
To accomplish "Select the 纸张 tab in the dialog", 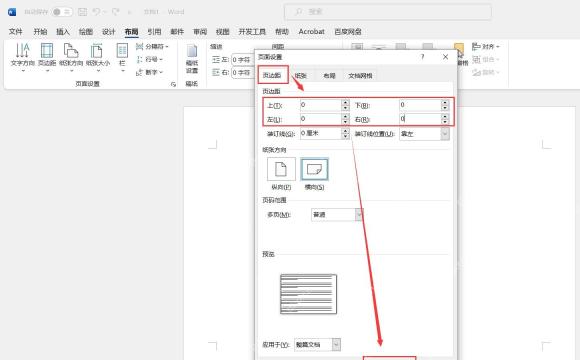I will point(301,75).
